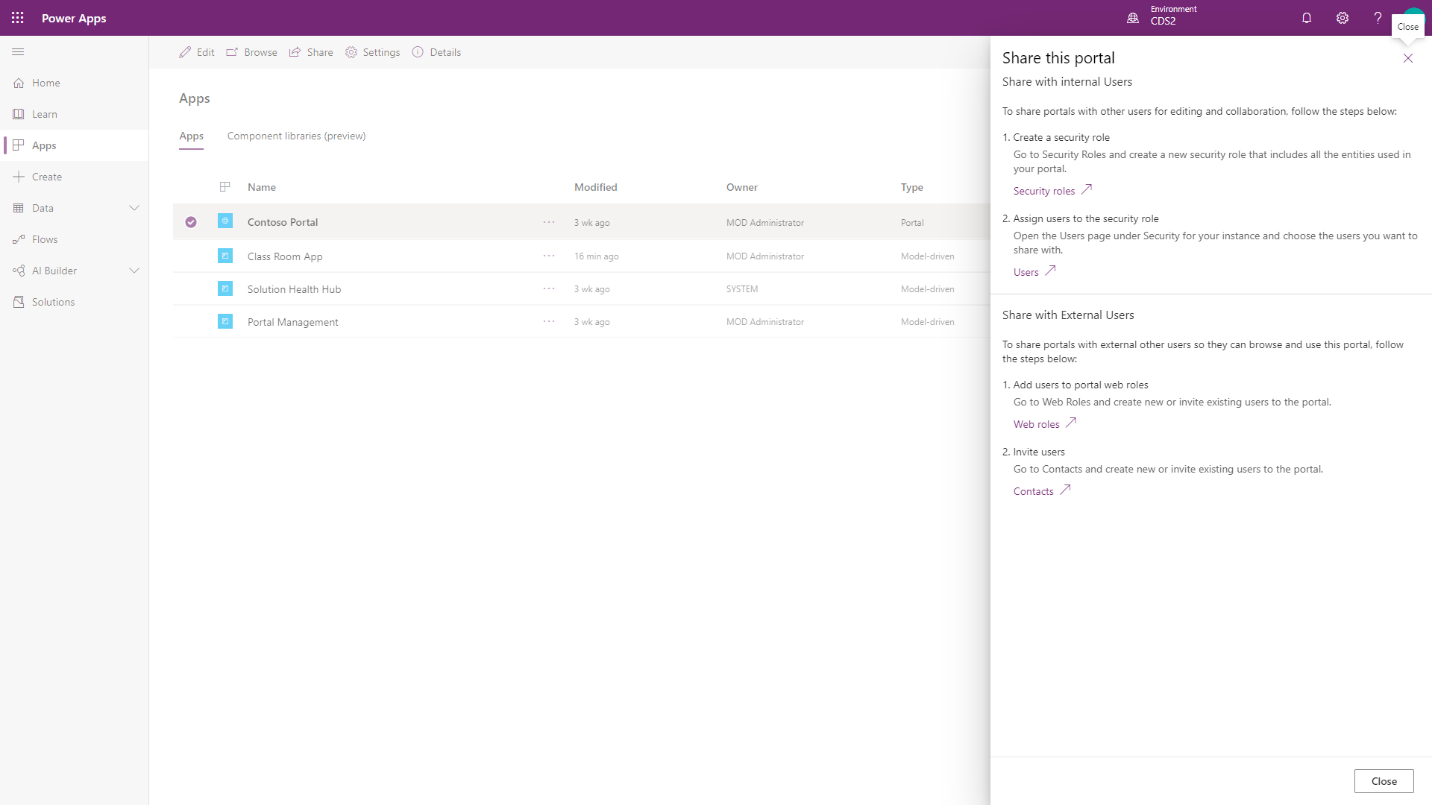This screenshot has height=805, width=1432.
Task: Click the Portal Management app icon
Action: [x=225, y=322]
